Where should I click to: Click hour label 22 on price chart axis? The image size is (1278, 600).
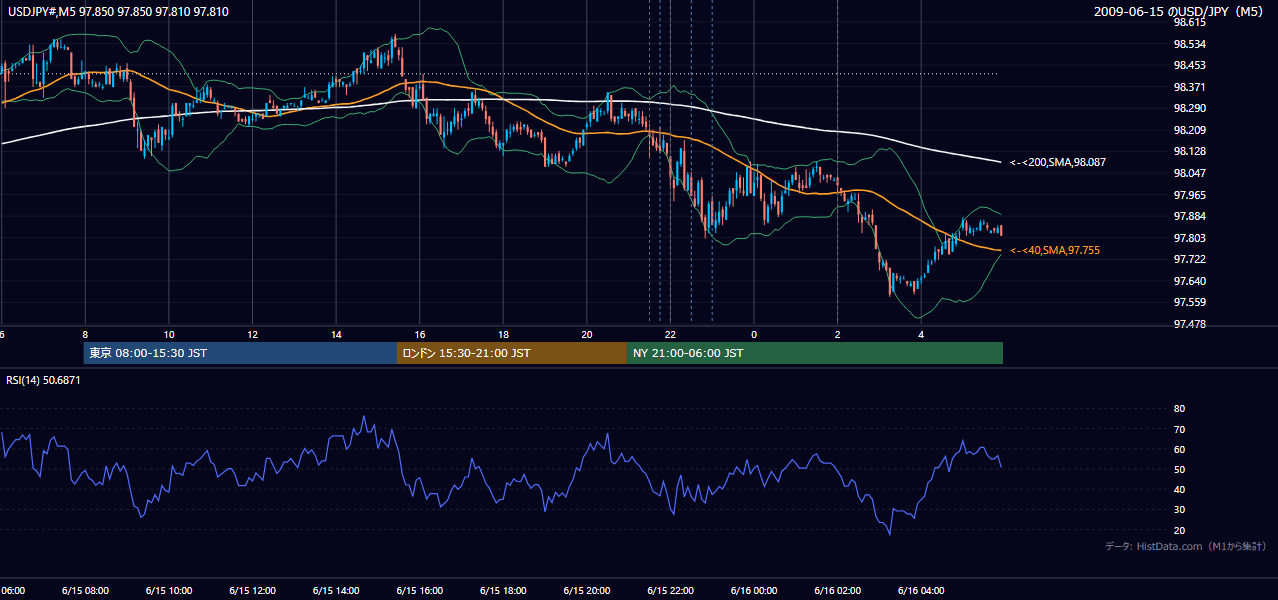coord(671,334)
